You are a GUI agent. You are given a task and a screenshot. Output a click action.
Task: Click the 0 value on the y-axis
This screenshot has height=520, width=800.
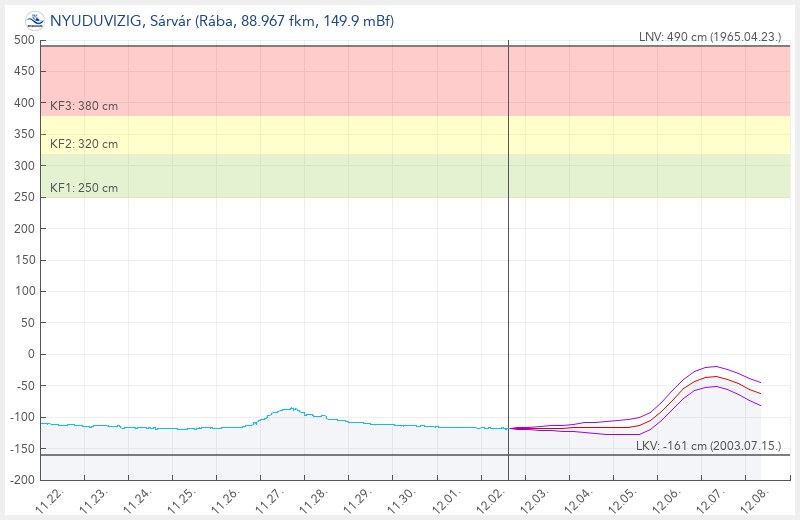click(31, 354)
